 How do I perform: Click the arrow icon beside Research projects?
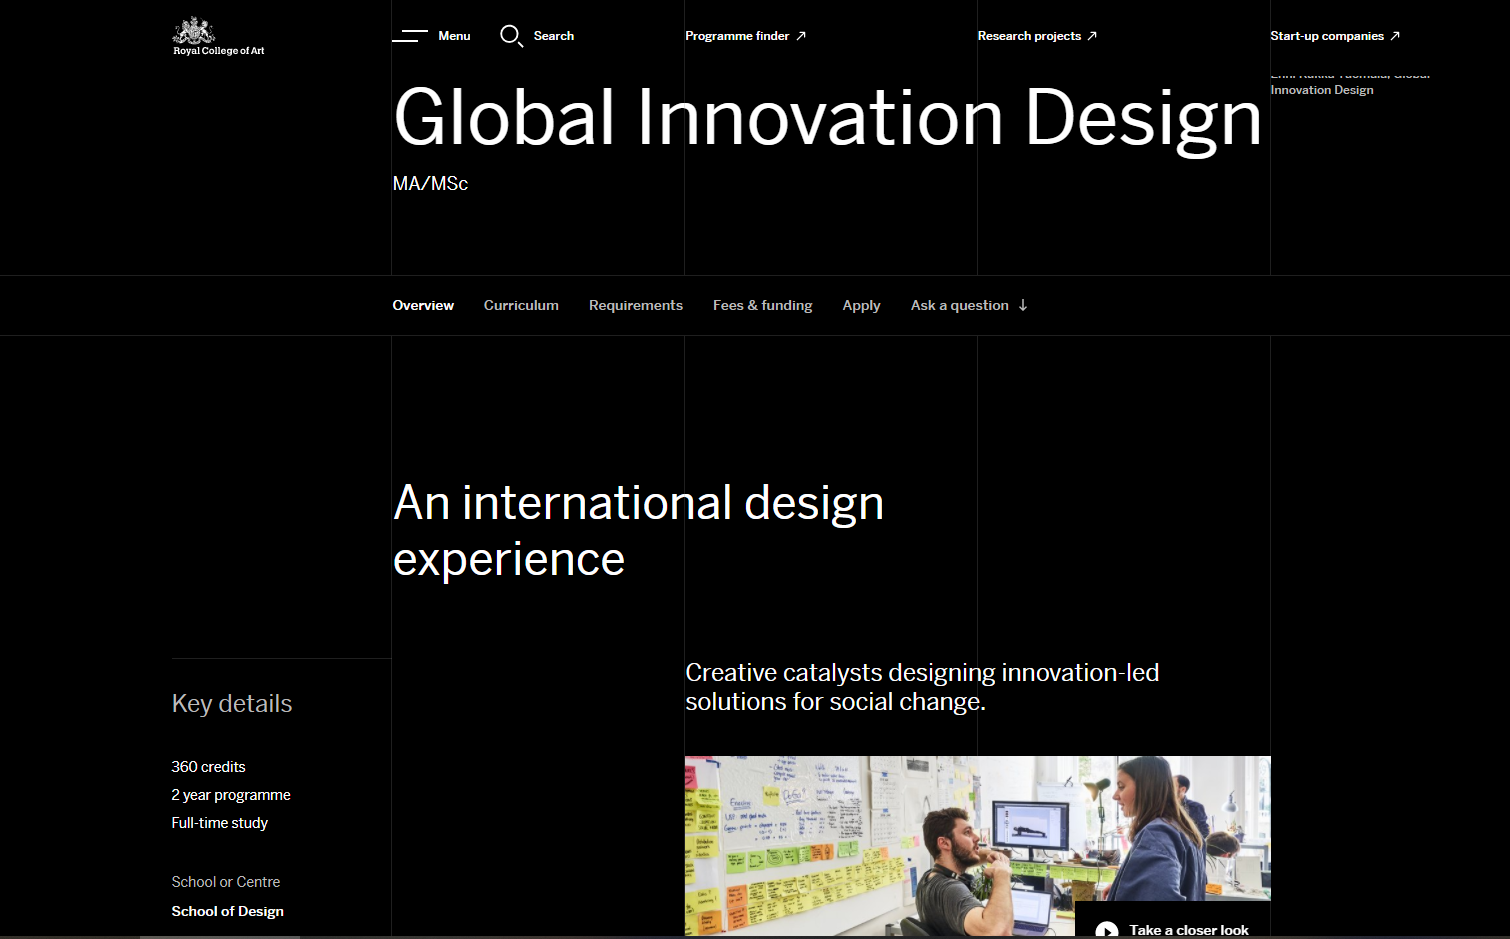pyautogui.click(x=1092, y=36)
